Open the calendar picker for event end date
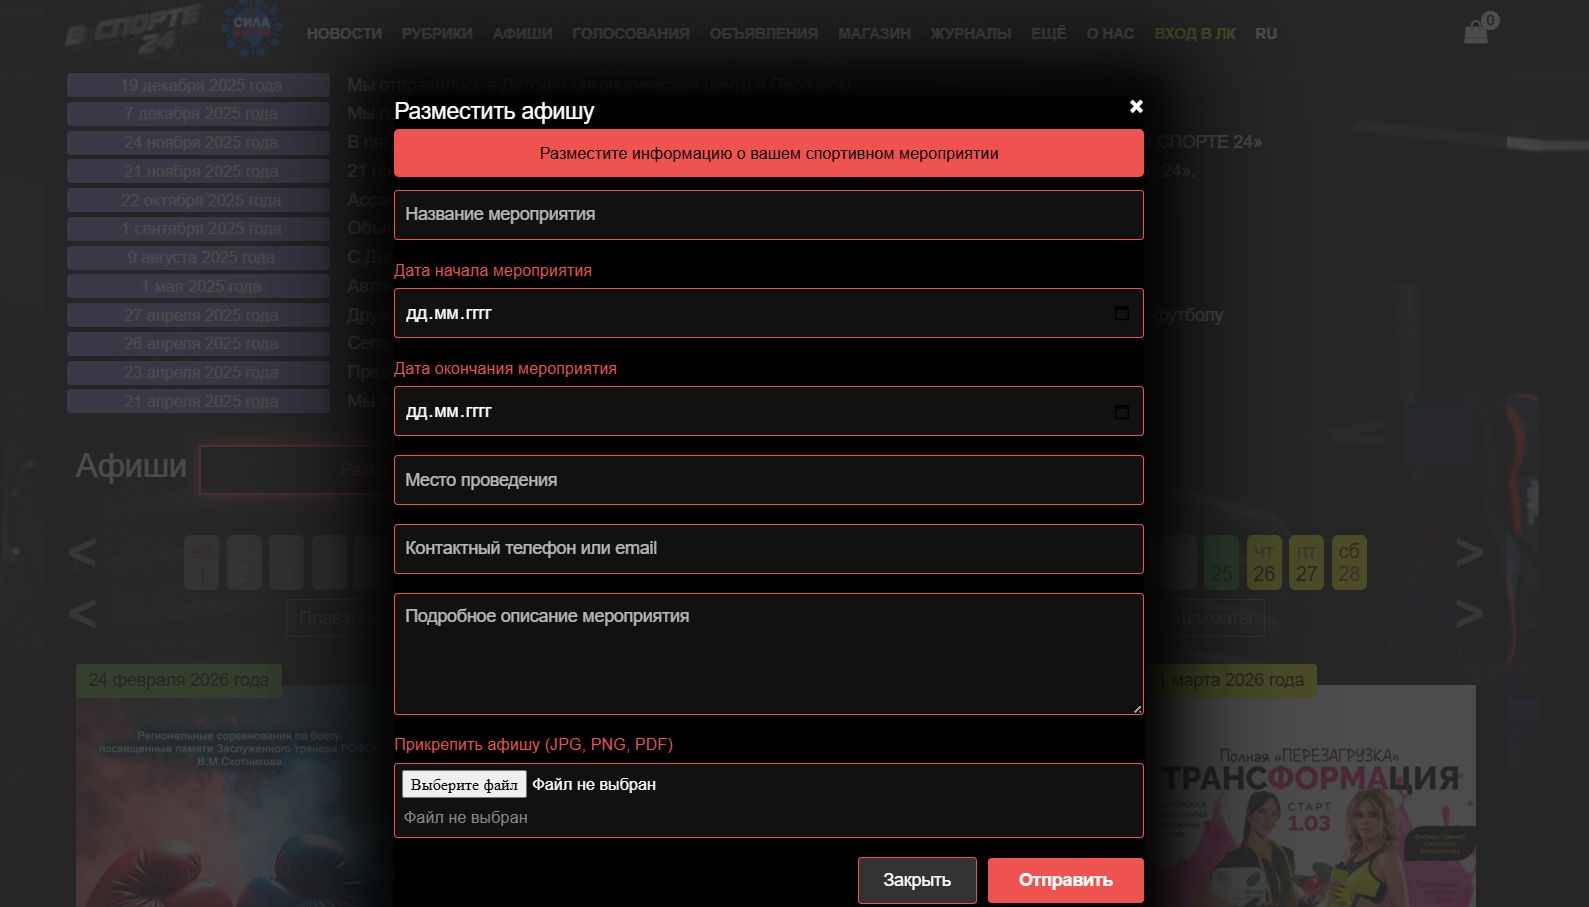1589x907 pixels. click(x=1122, y=411)
